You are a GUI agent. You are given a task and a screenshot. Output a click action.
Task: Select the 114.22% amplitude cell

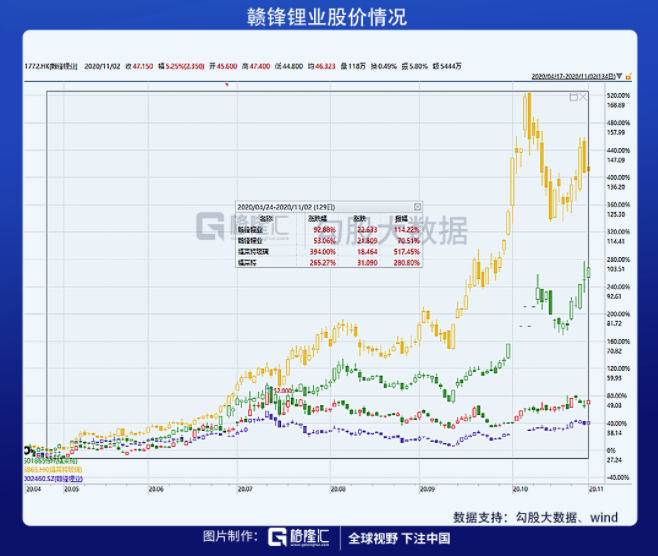[407, 230]
